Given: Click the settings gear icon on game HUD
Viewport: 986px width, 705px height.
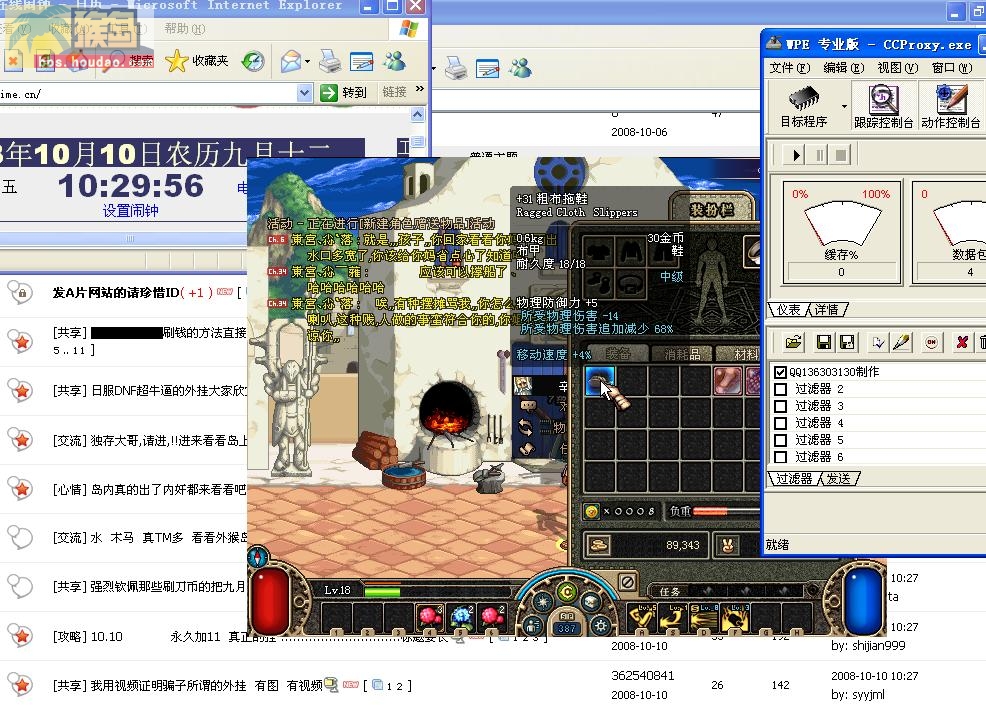Looking at the screenshot, I should pos(601,626).
